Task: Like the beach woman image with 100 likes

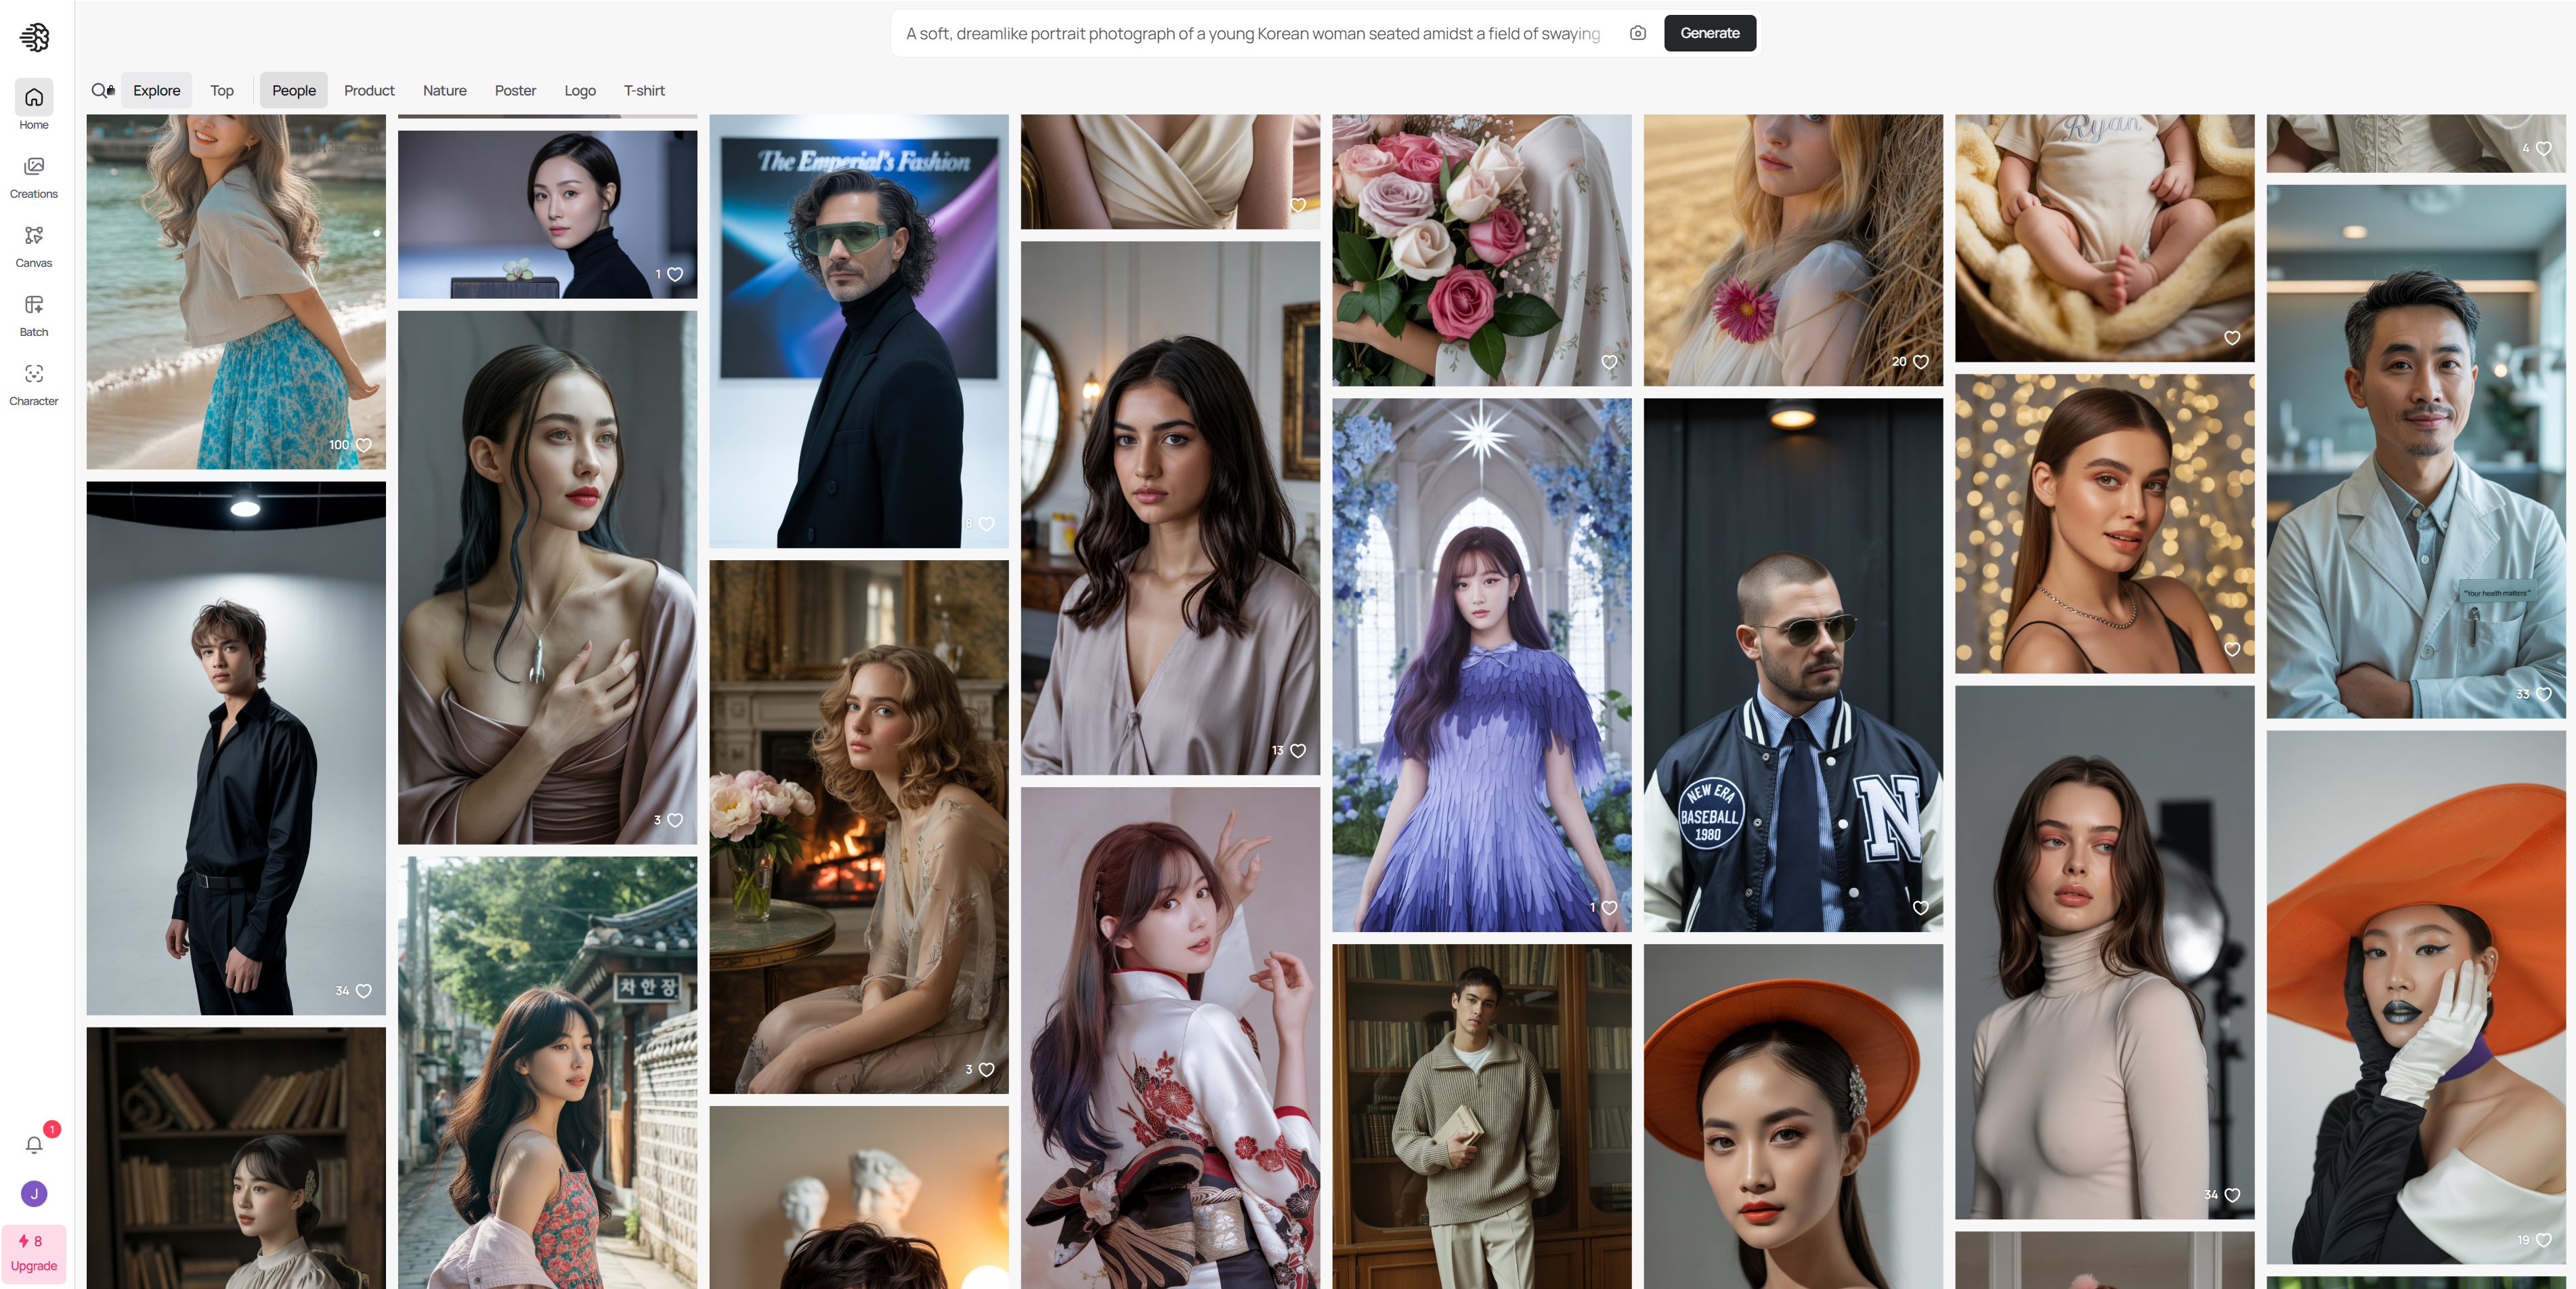Action: click(364, 445)
